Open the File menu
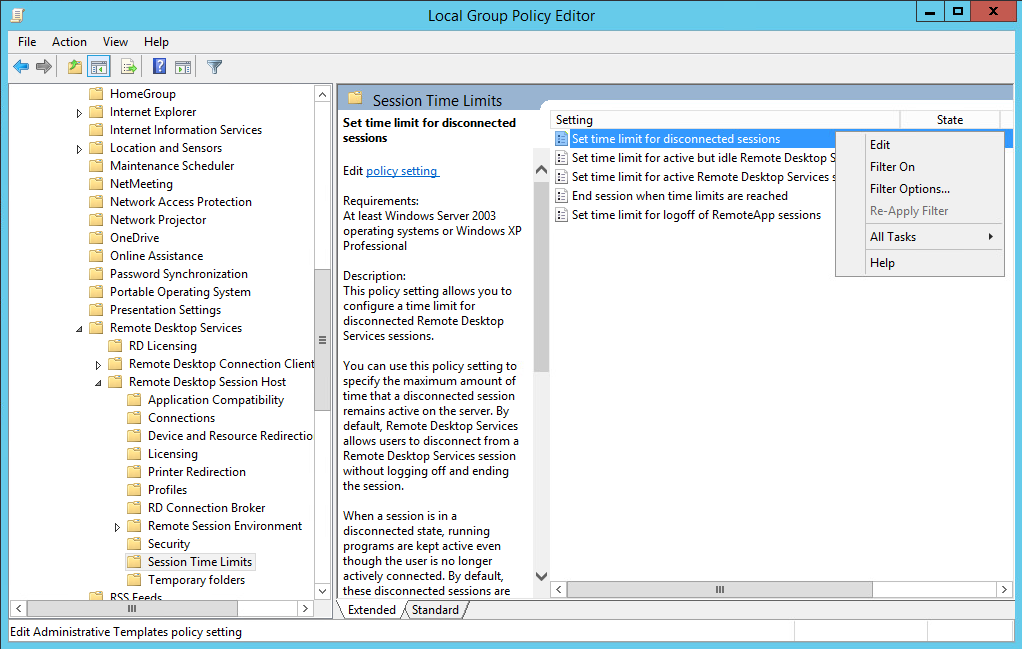The height and width of the screenshot is (649, 1022). [x=27, y=42]
